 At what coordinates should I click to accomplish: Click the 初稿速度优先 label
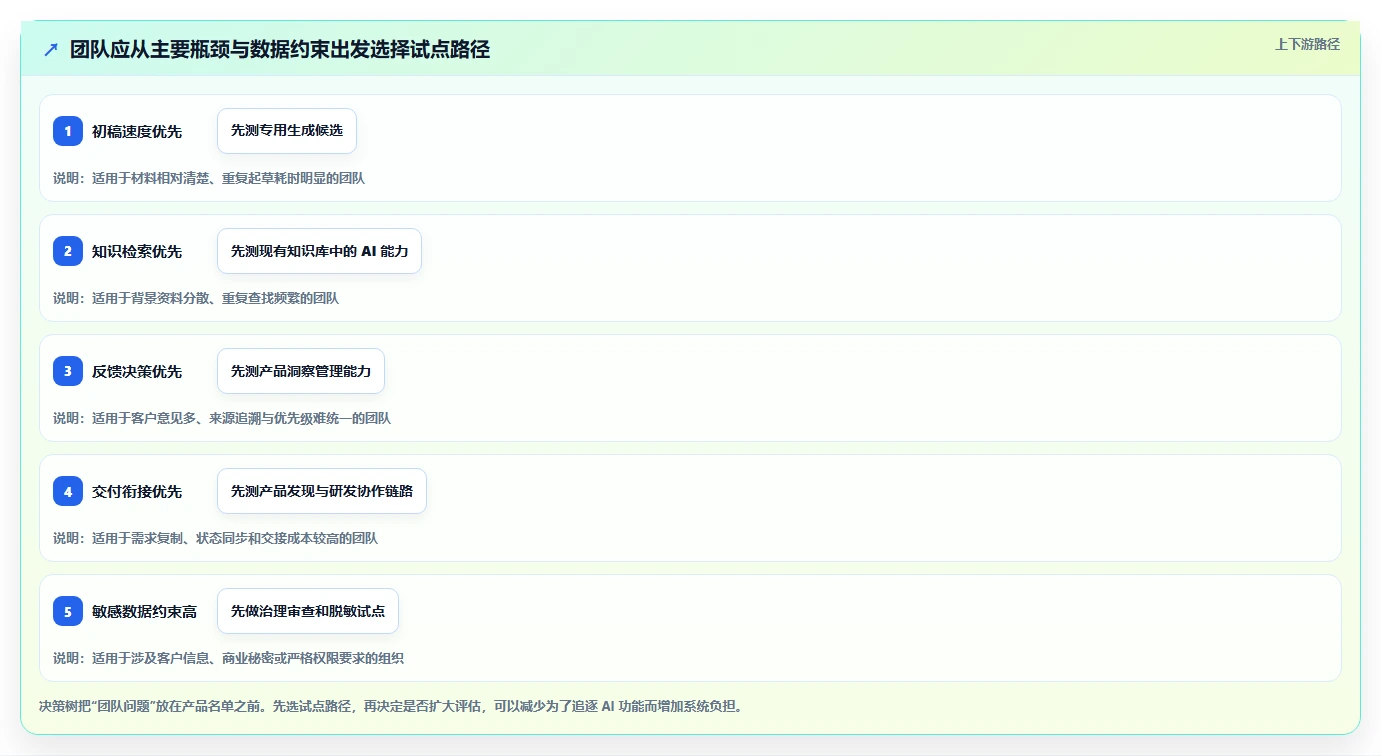coord(137,131)
